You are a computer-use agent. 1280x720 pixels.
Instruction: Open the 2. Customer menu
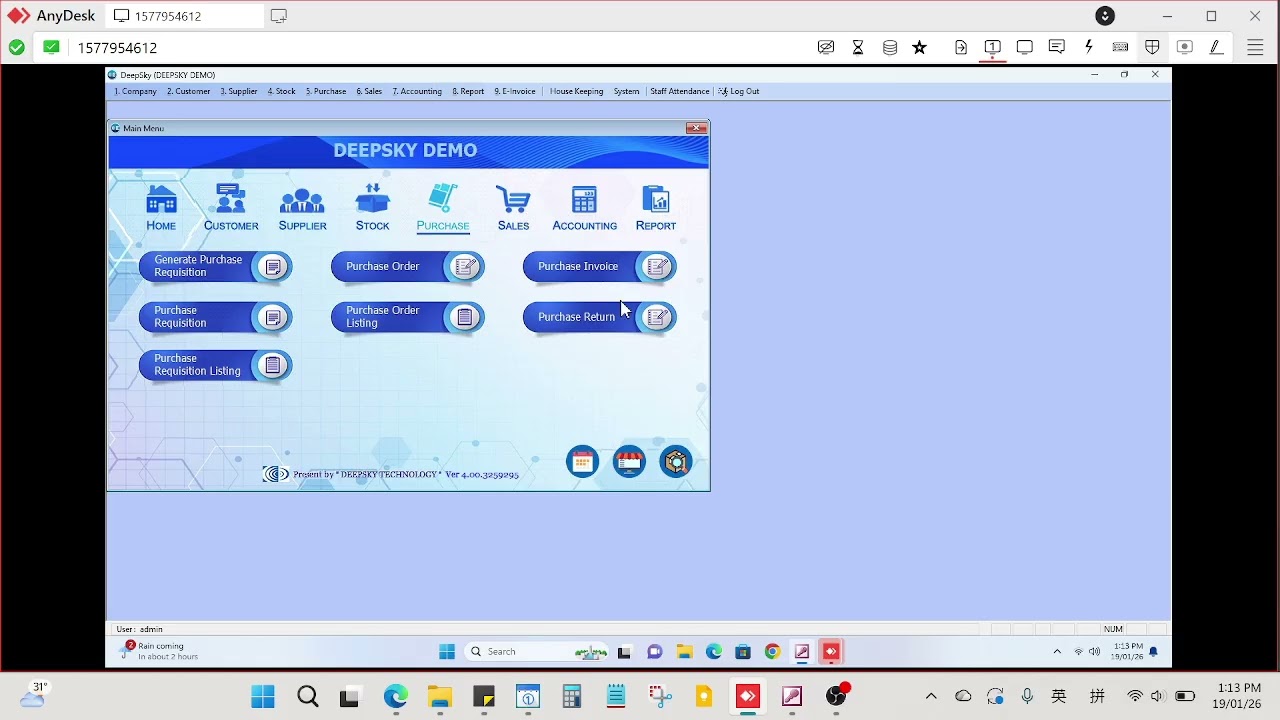tap(188, 91)
